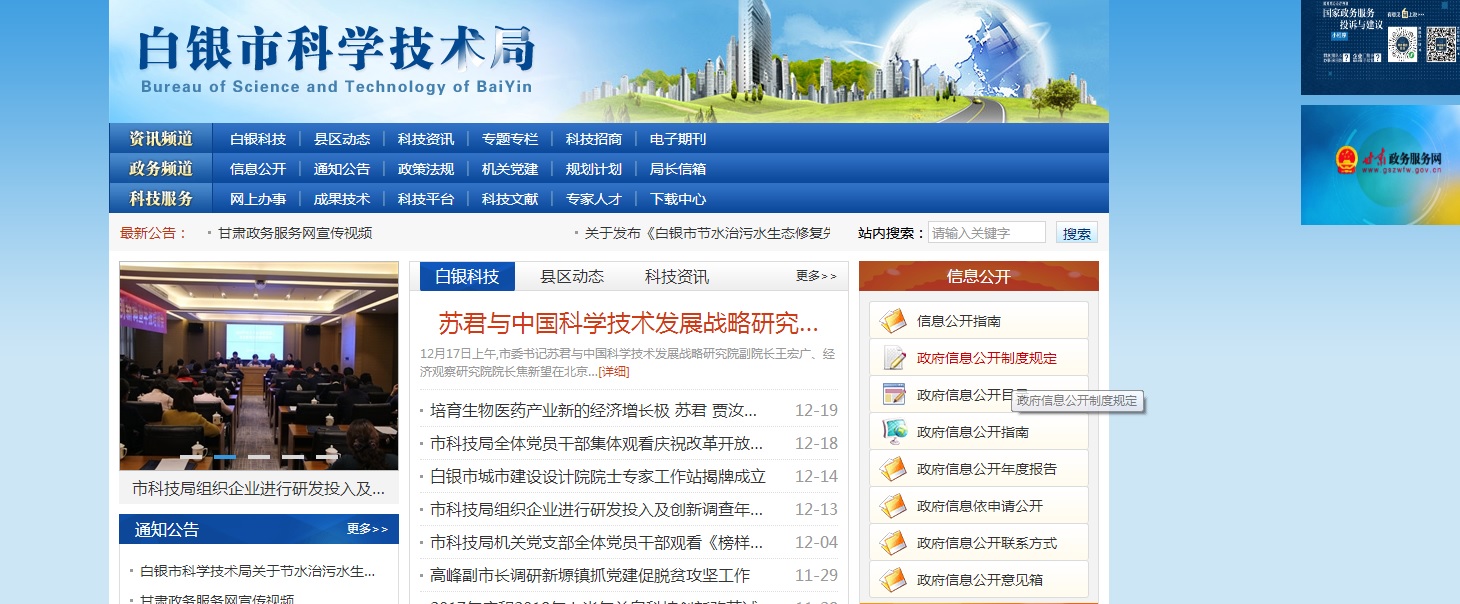Click the notepad icon beside 政府信息公开制度规定
Image resolution: width=1460 pixels, height=604 pixels.
coord(893,358)
